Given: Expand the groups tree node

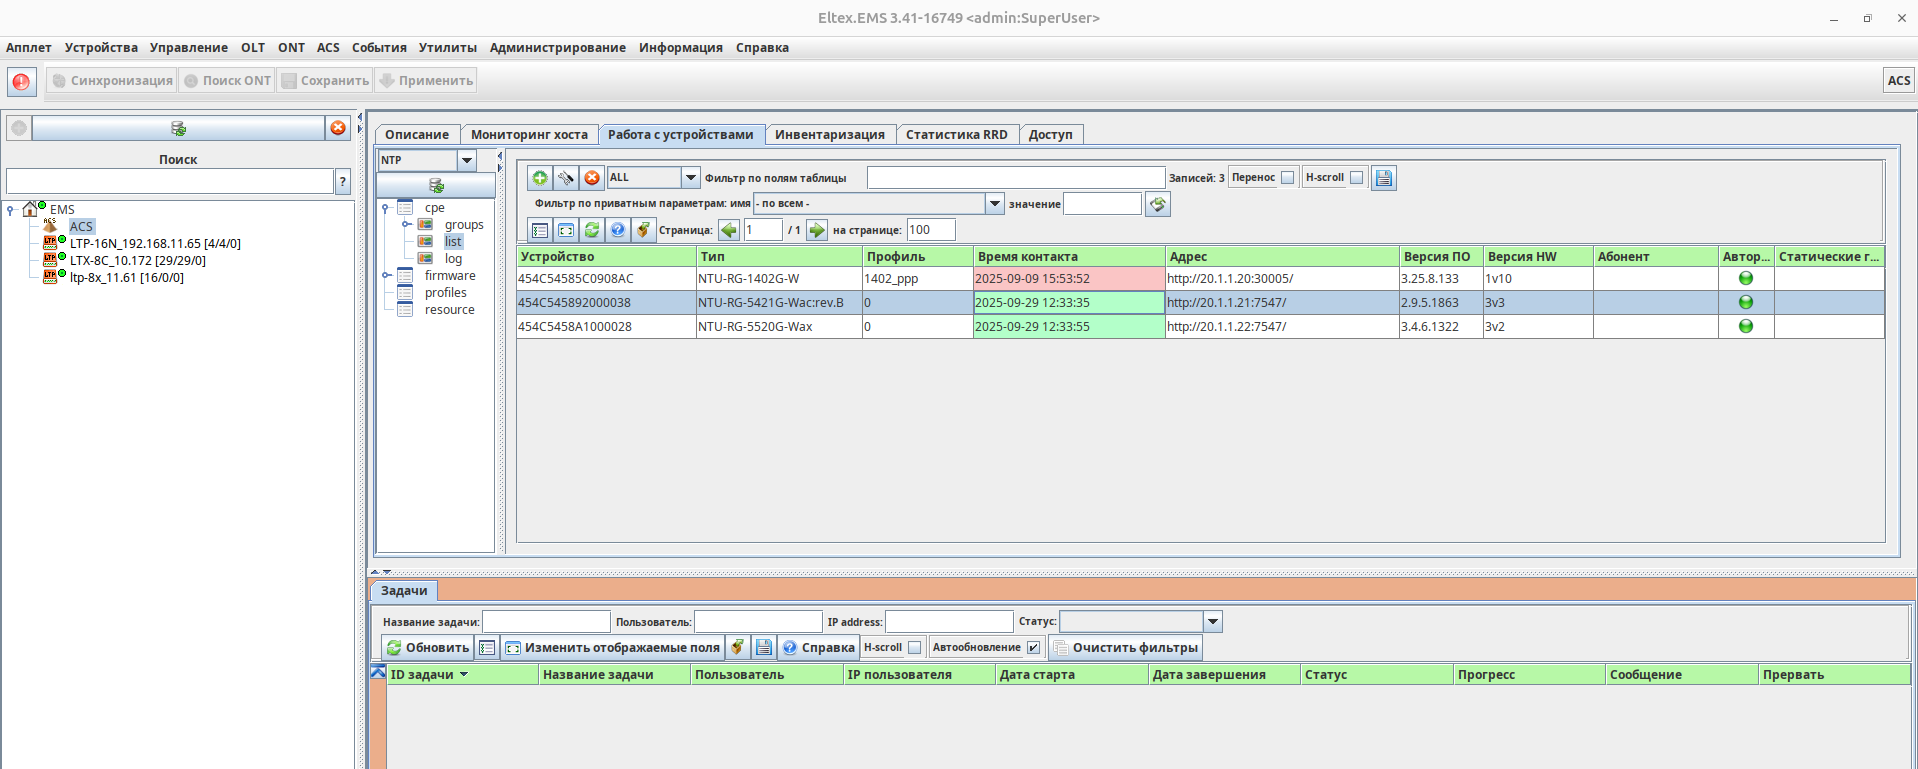Looking at the screenshot, I should click(x=406, y=225).
